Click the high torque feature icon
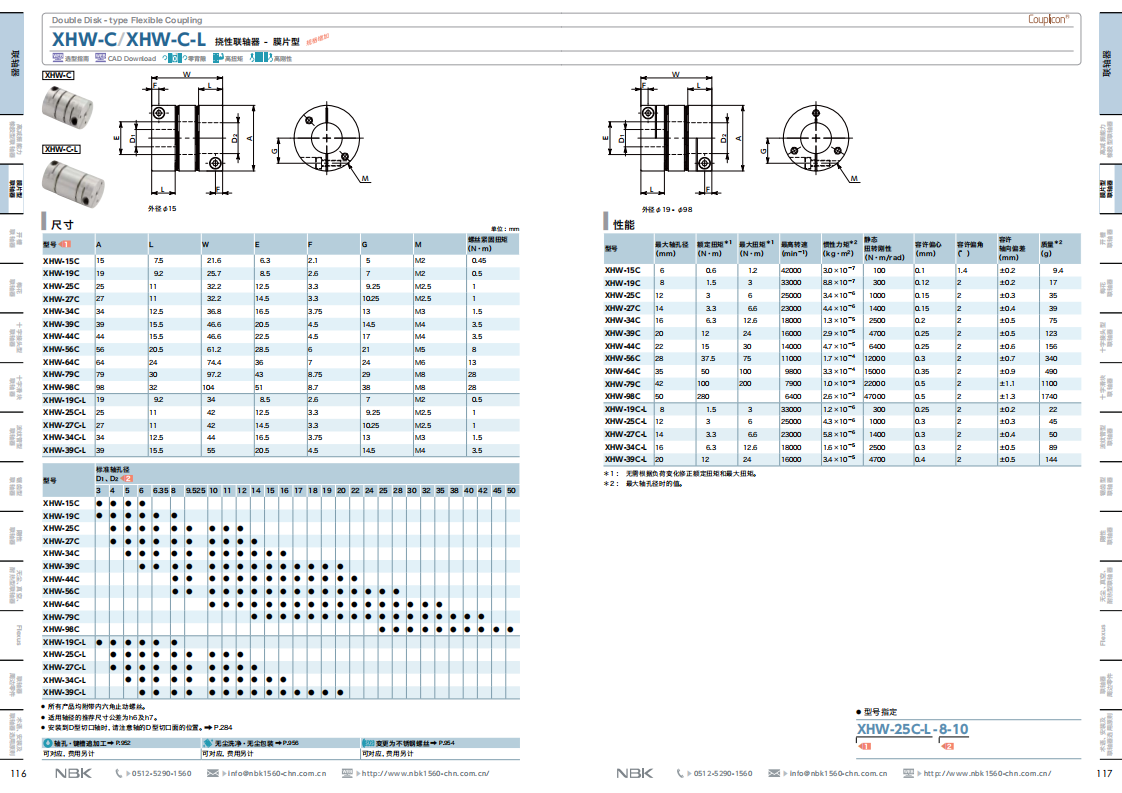This screenshot has width=1122, height=793. coord(217,58)
